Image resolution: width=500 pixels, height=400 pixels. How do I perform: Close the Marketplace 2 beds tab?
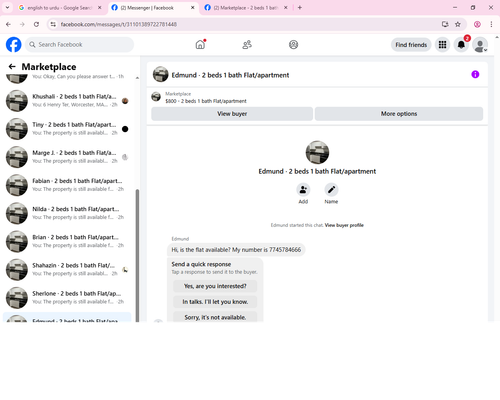coord(286,8)
